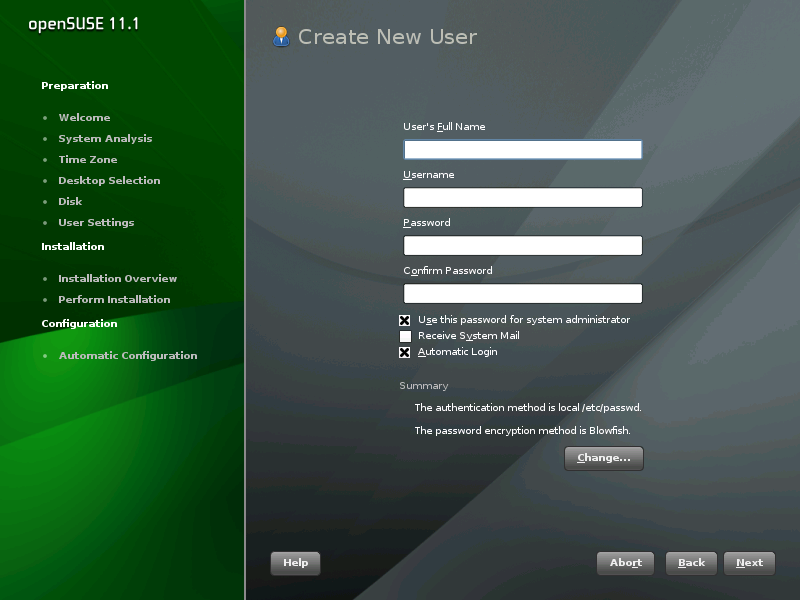Click the User's Full Name field
This screenshot has height=600, width=800.
522,150
